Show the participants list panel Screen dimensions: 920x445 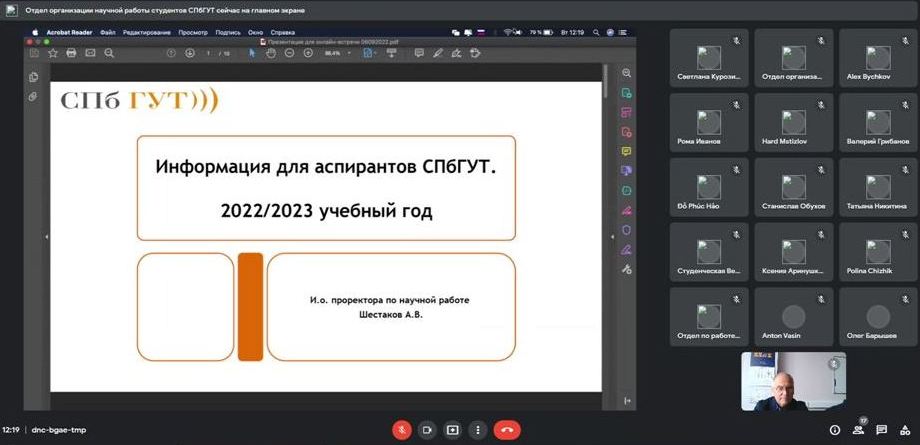click(x=859, y=430)
